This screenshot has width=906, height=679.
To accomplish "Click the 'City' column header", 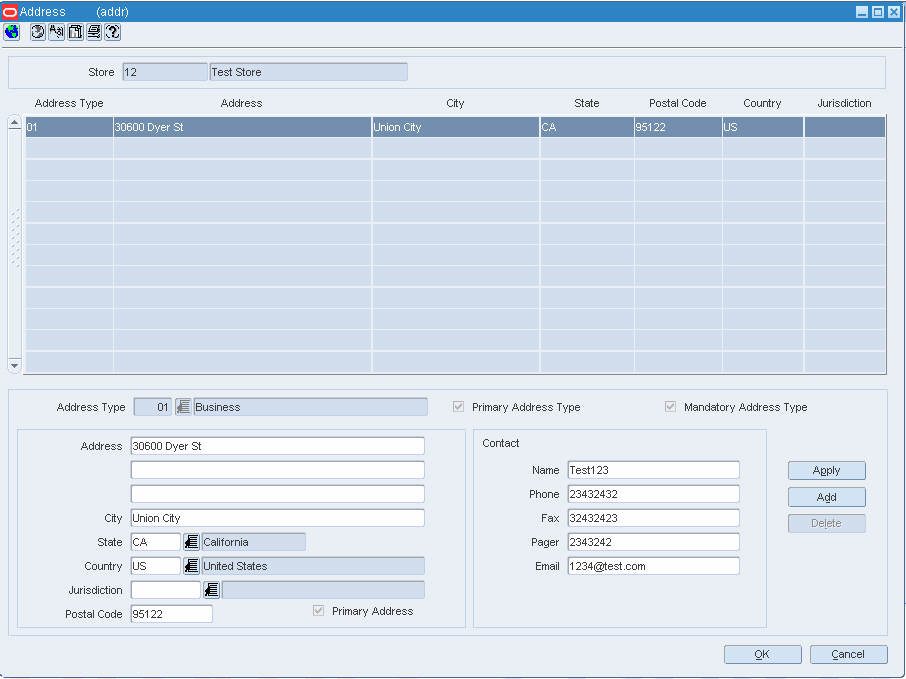I will click(x=455, y=103).
